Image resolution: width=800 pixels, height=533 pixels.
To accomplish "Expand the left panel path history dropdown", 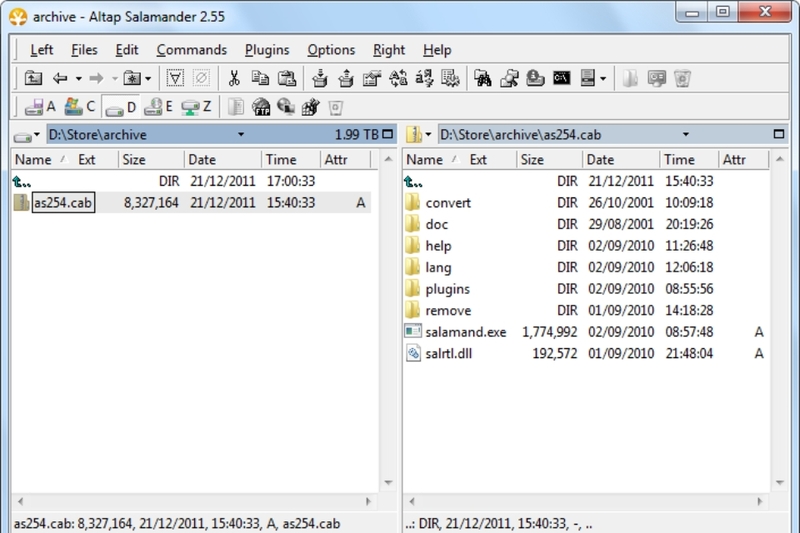I will tap(241, 134).
